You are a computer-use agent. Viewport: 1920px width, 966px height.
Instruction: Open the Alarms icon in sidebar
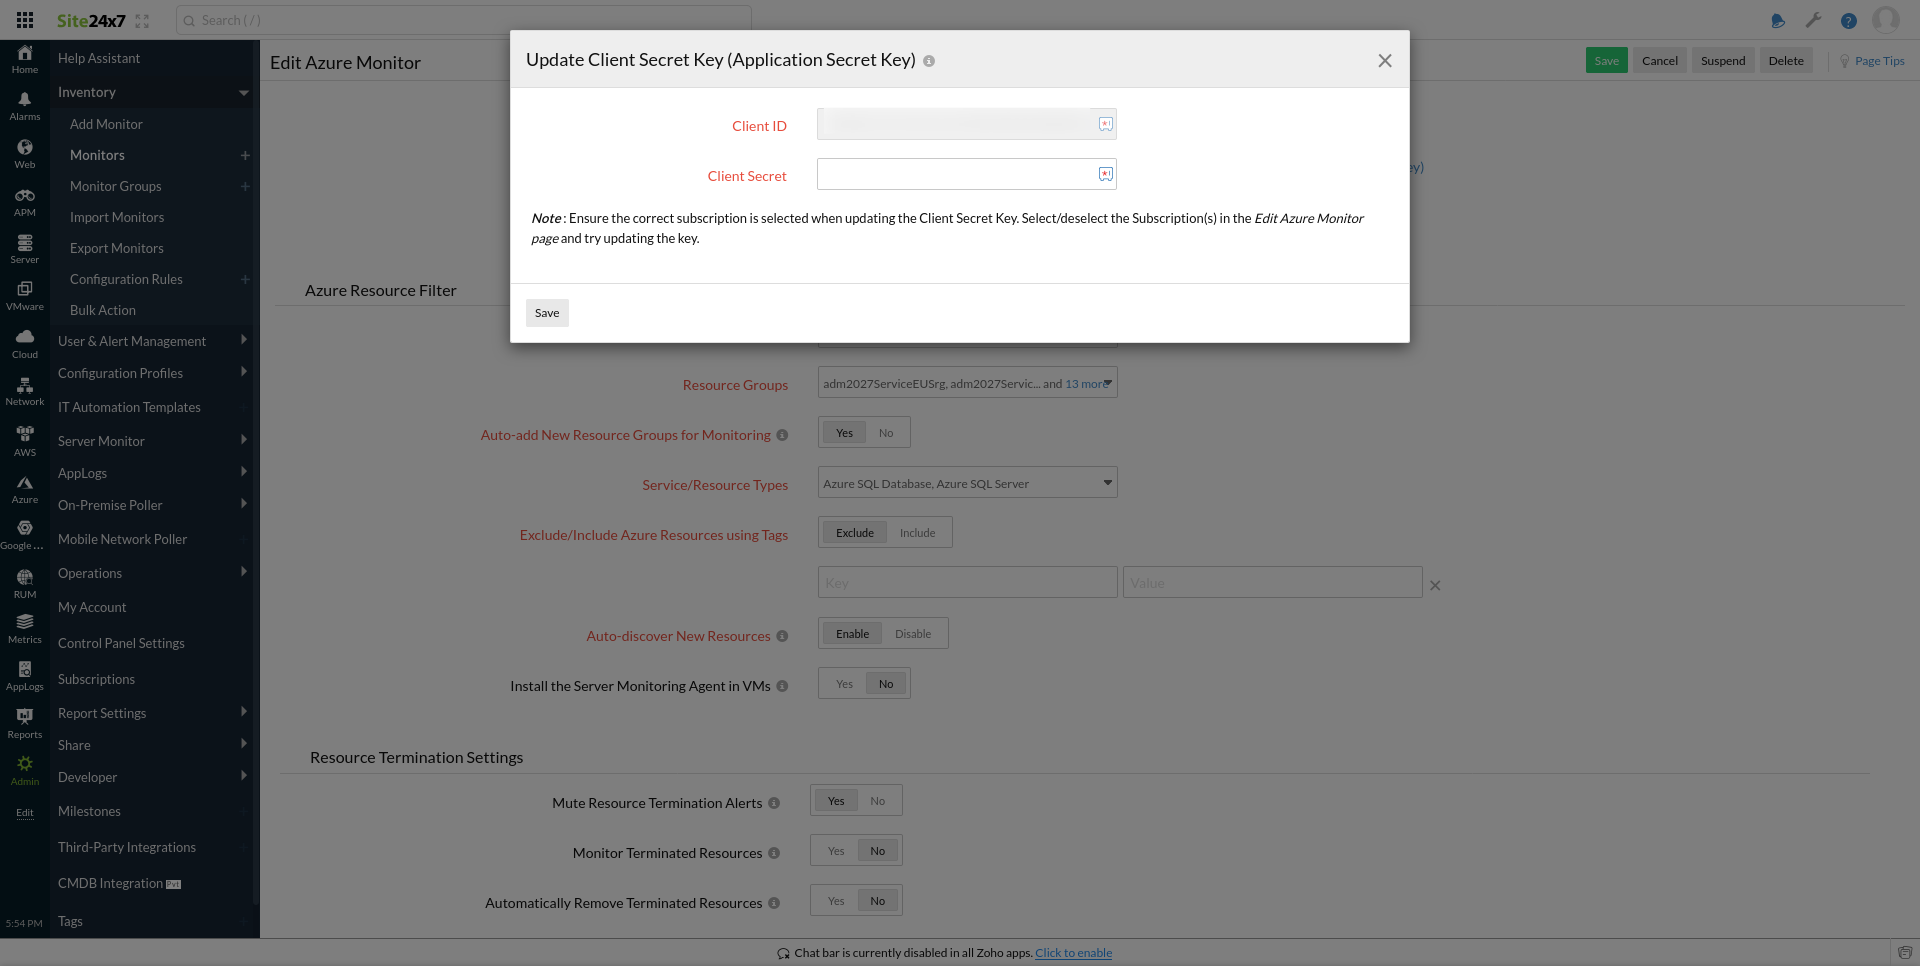(25, 105)
